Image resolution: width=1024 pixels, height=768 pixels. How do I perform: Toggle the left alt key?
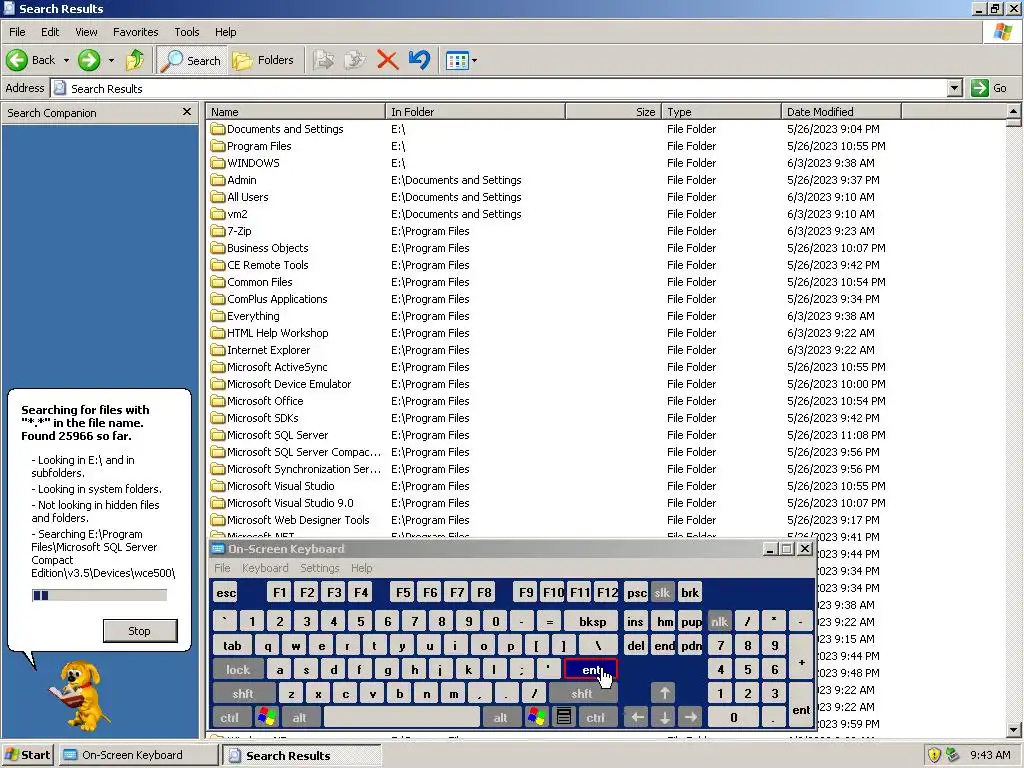pos(299,718)
